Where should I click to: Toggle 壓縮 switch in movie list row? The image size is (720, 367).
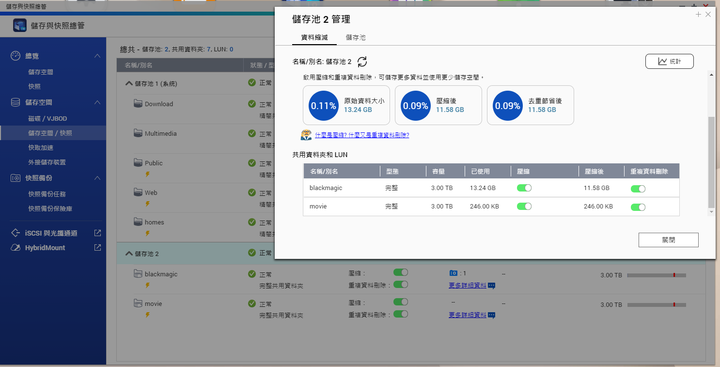401,302
